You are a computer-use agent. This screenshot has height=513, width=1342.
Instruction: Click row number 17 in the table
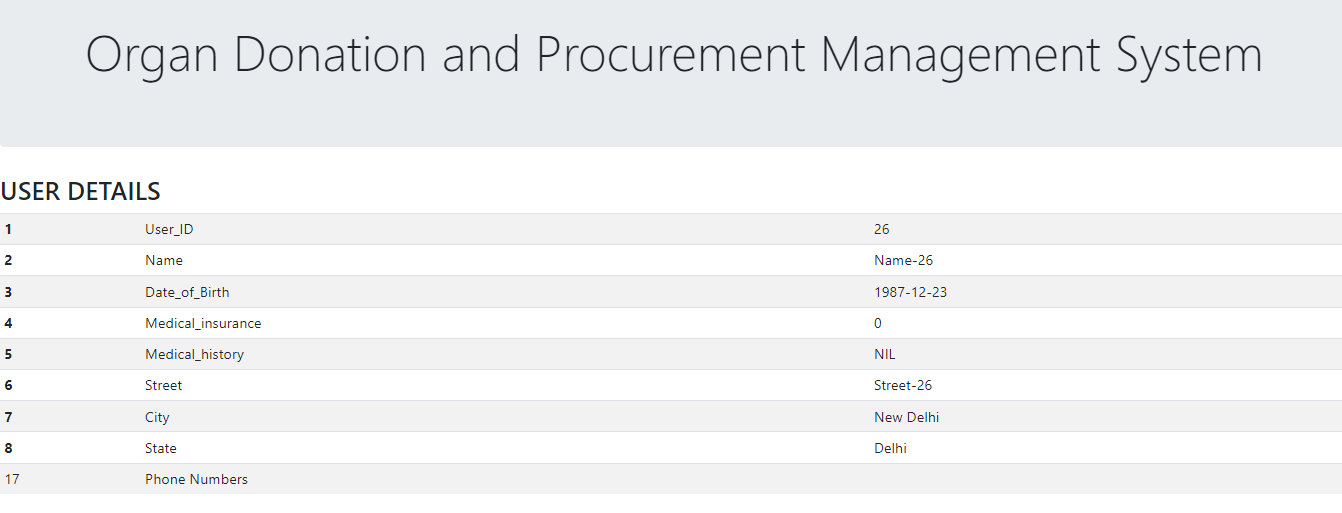point(12,479)
